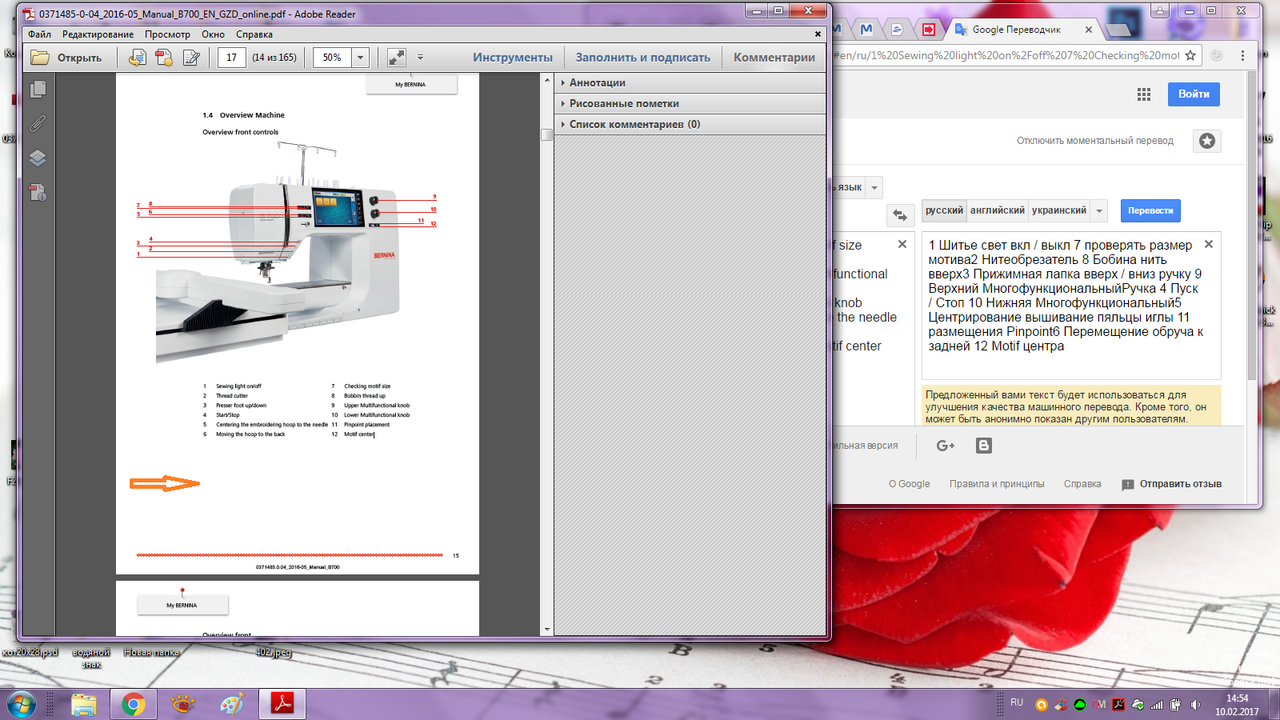
Task: Open the Заполнить и подписать pane
Action: 643,57
